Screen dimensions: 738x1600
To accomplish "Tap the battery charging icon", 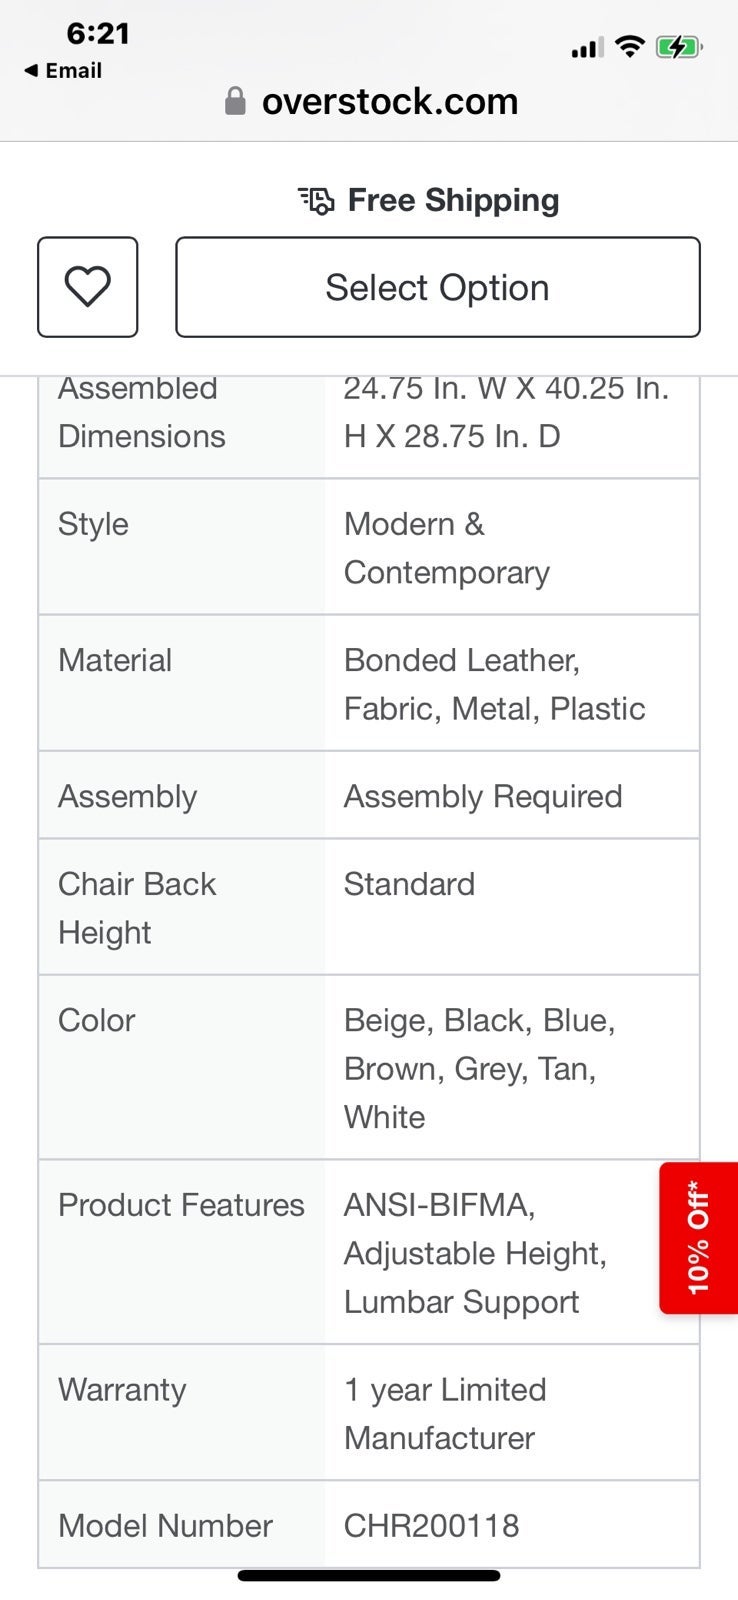I will click(x=680, y=46).
